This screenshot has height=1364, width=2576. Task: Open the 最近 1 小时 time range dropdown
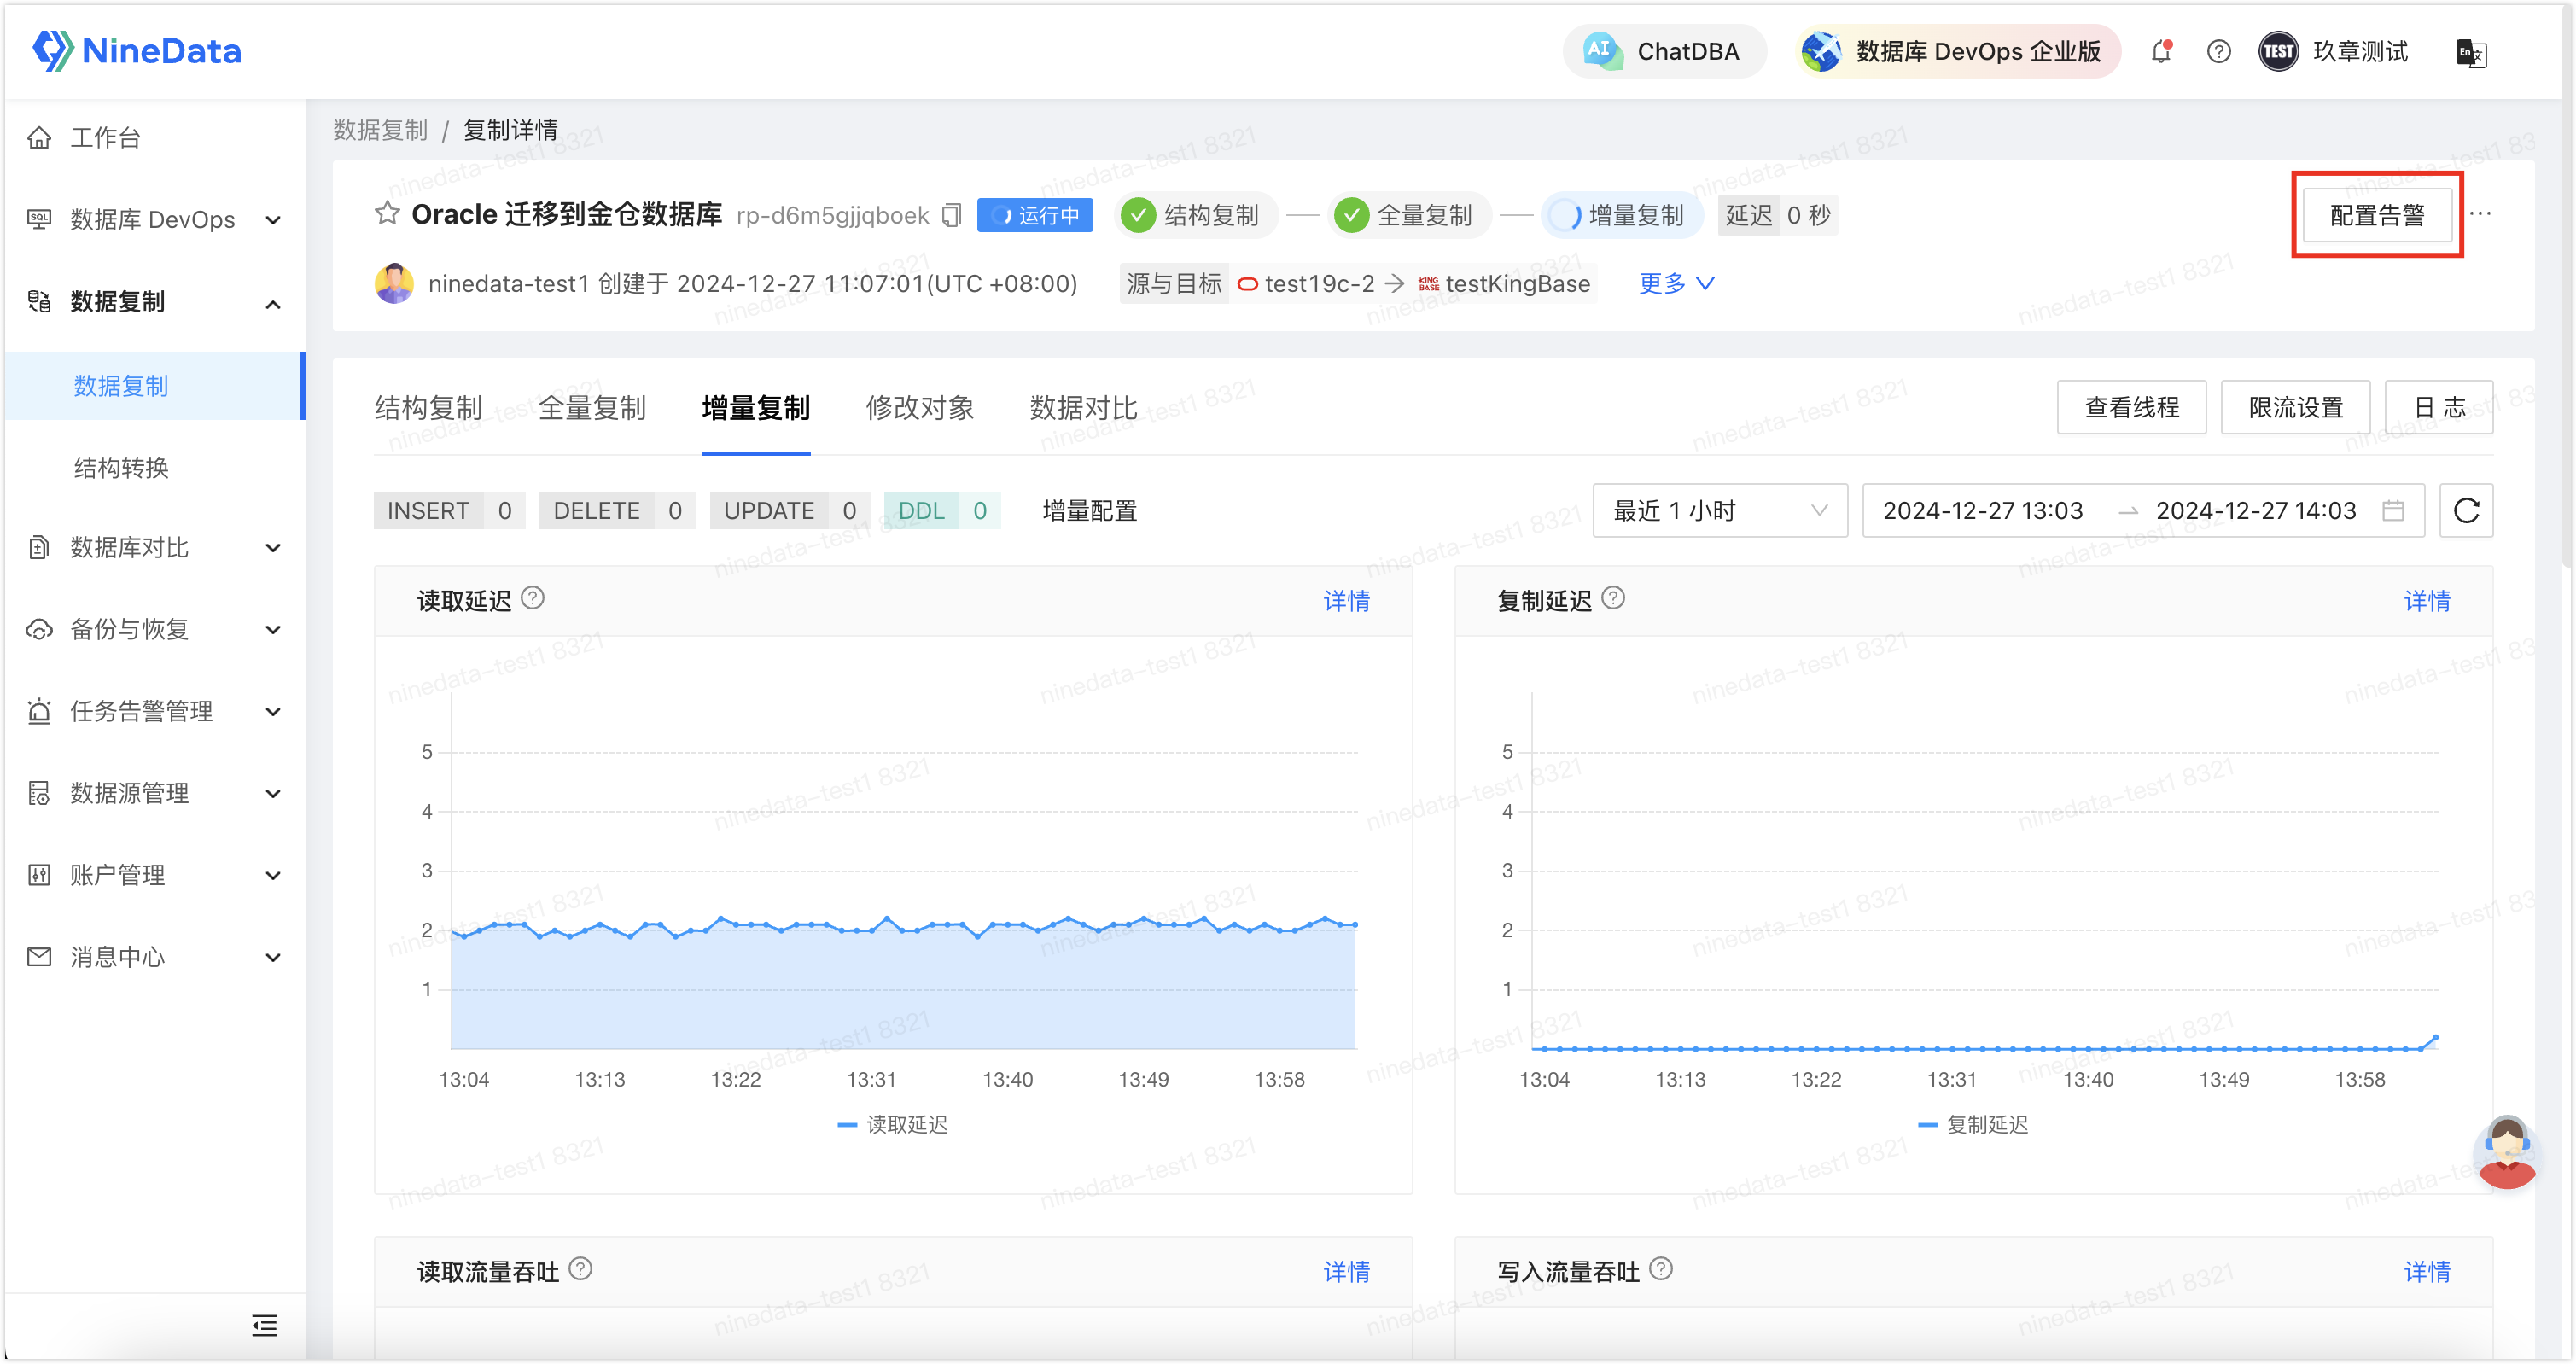coord(1720,511)
